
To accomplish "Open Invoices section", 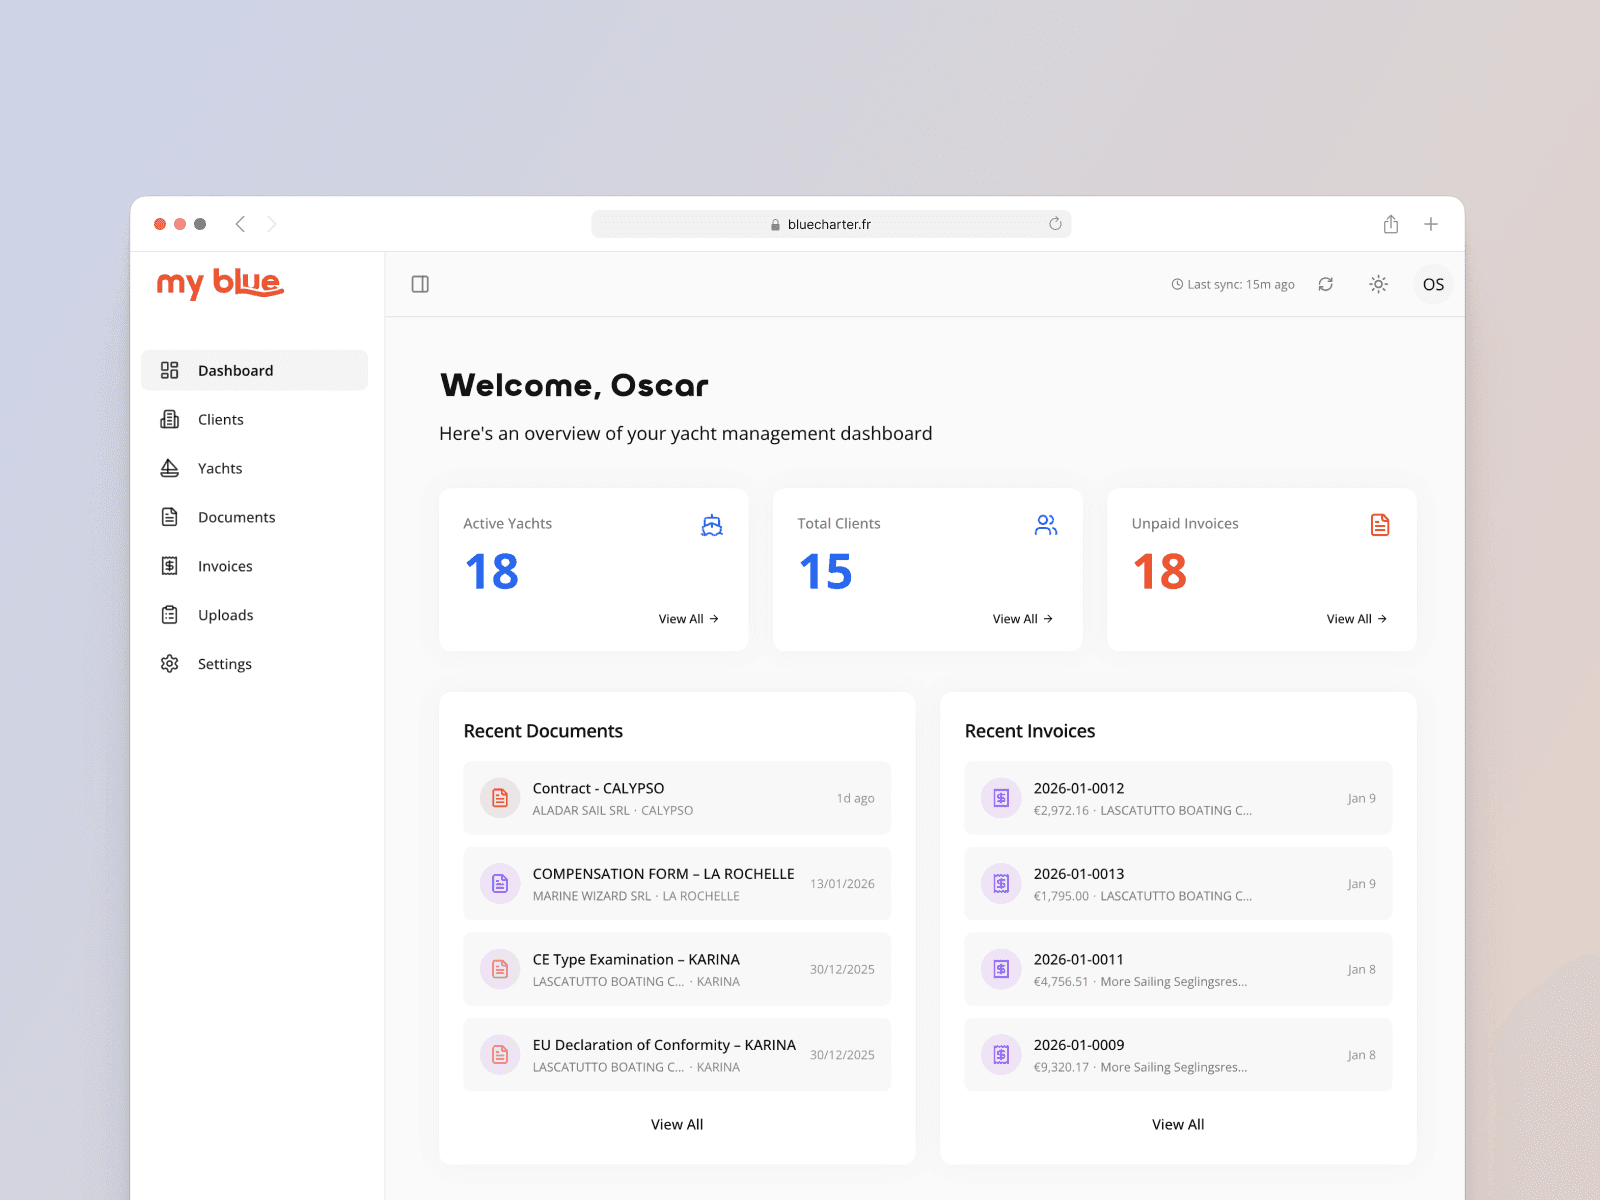I will [x=254, y=566].
